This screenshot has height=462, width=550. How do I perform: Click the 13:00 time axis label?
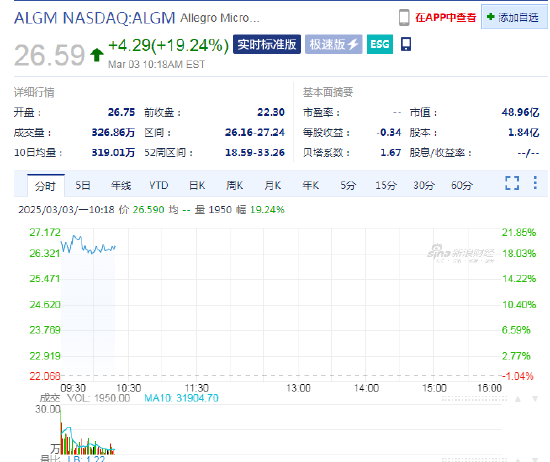pos(298,388)
